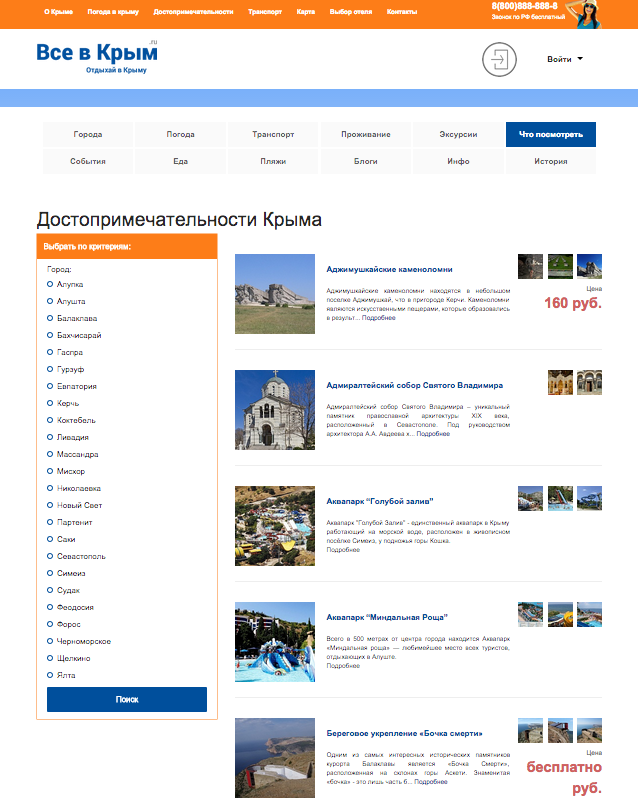Click Подробнее under Голубой залив description
This screenshot has width=638, height=812.
(x=343, y=550)
